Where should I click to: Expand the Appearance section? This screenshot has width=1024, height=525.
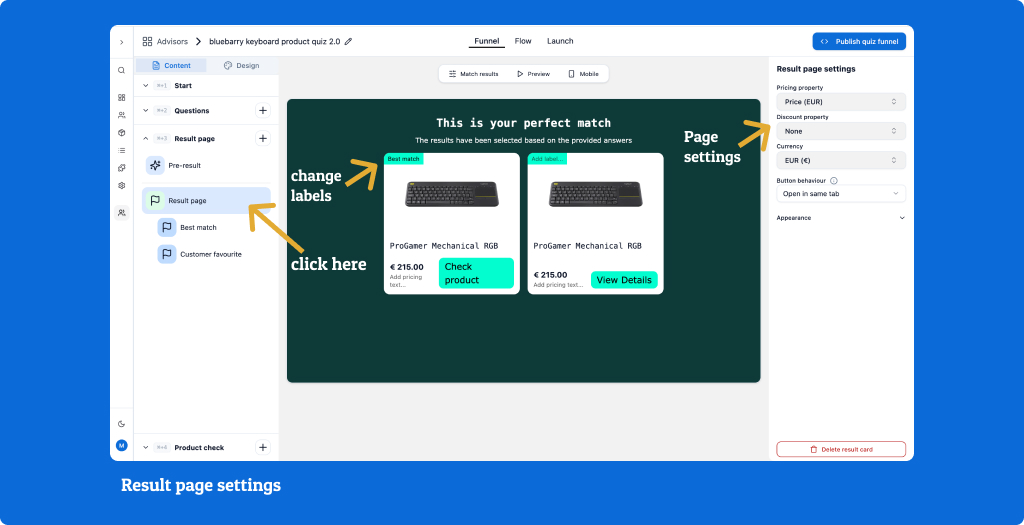tap(901, 218)
